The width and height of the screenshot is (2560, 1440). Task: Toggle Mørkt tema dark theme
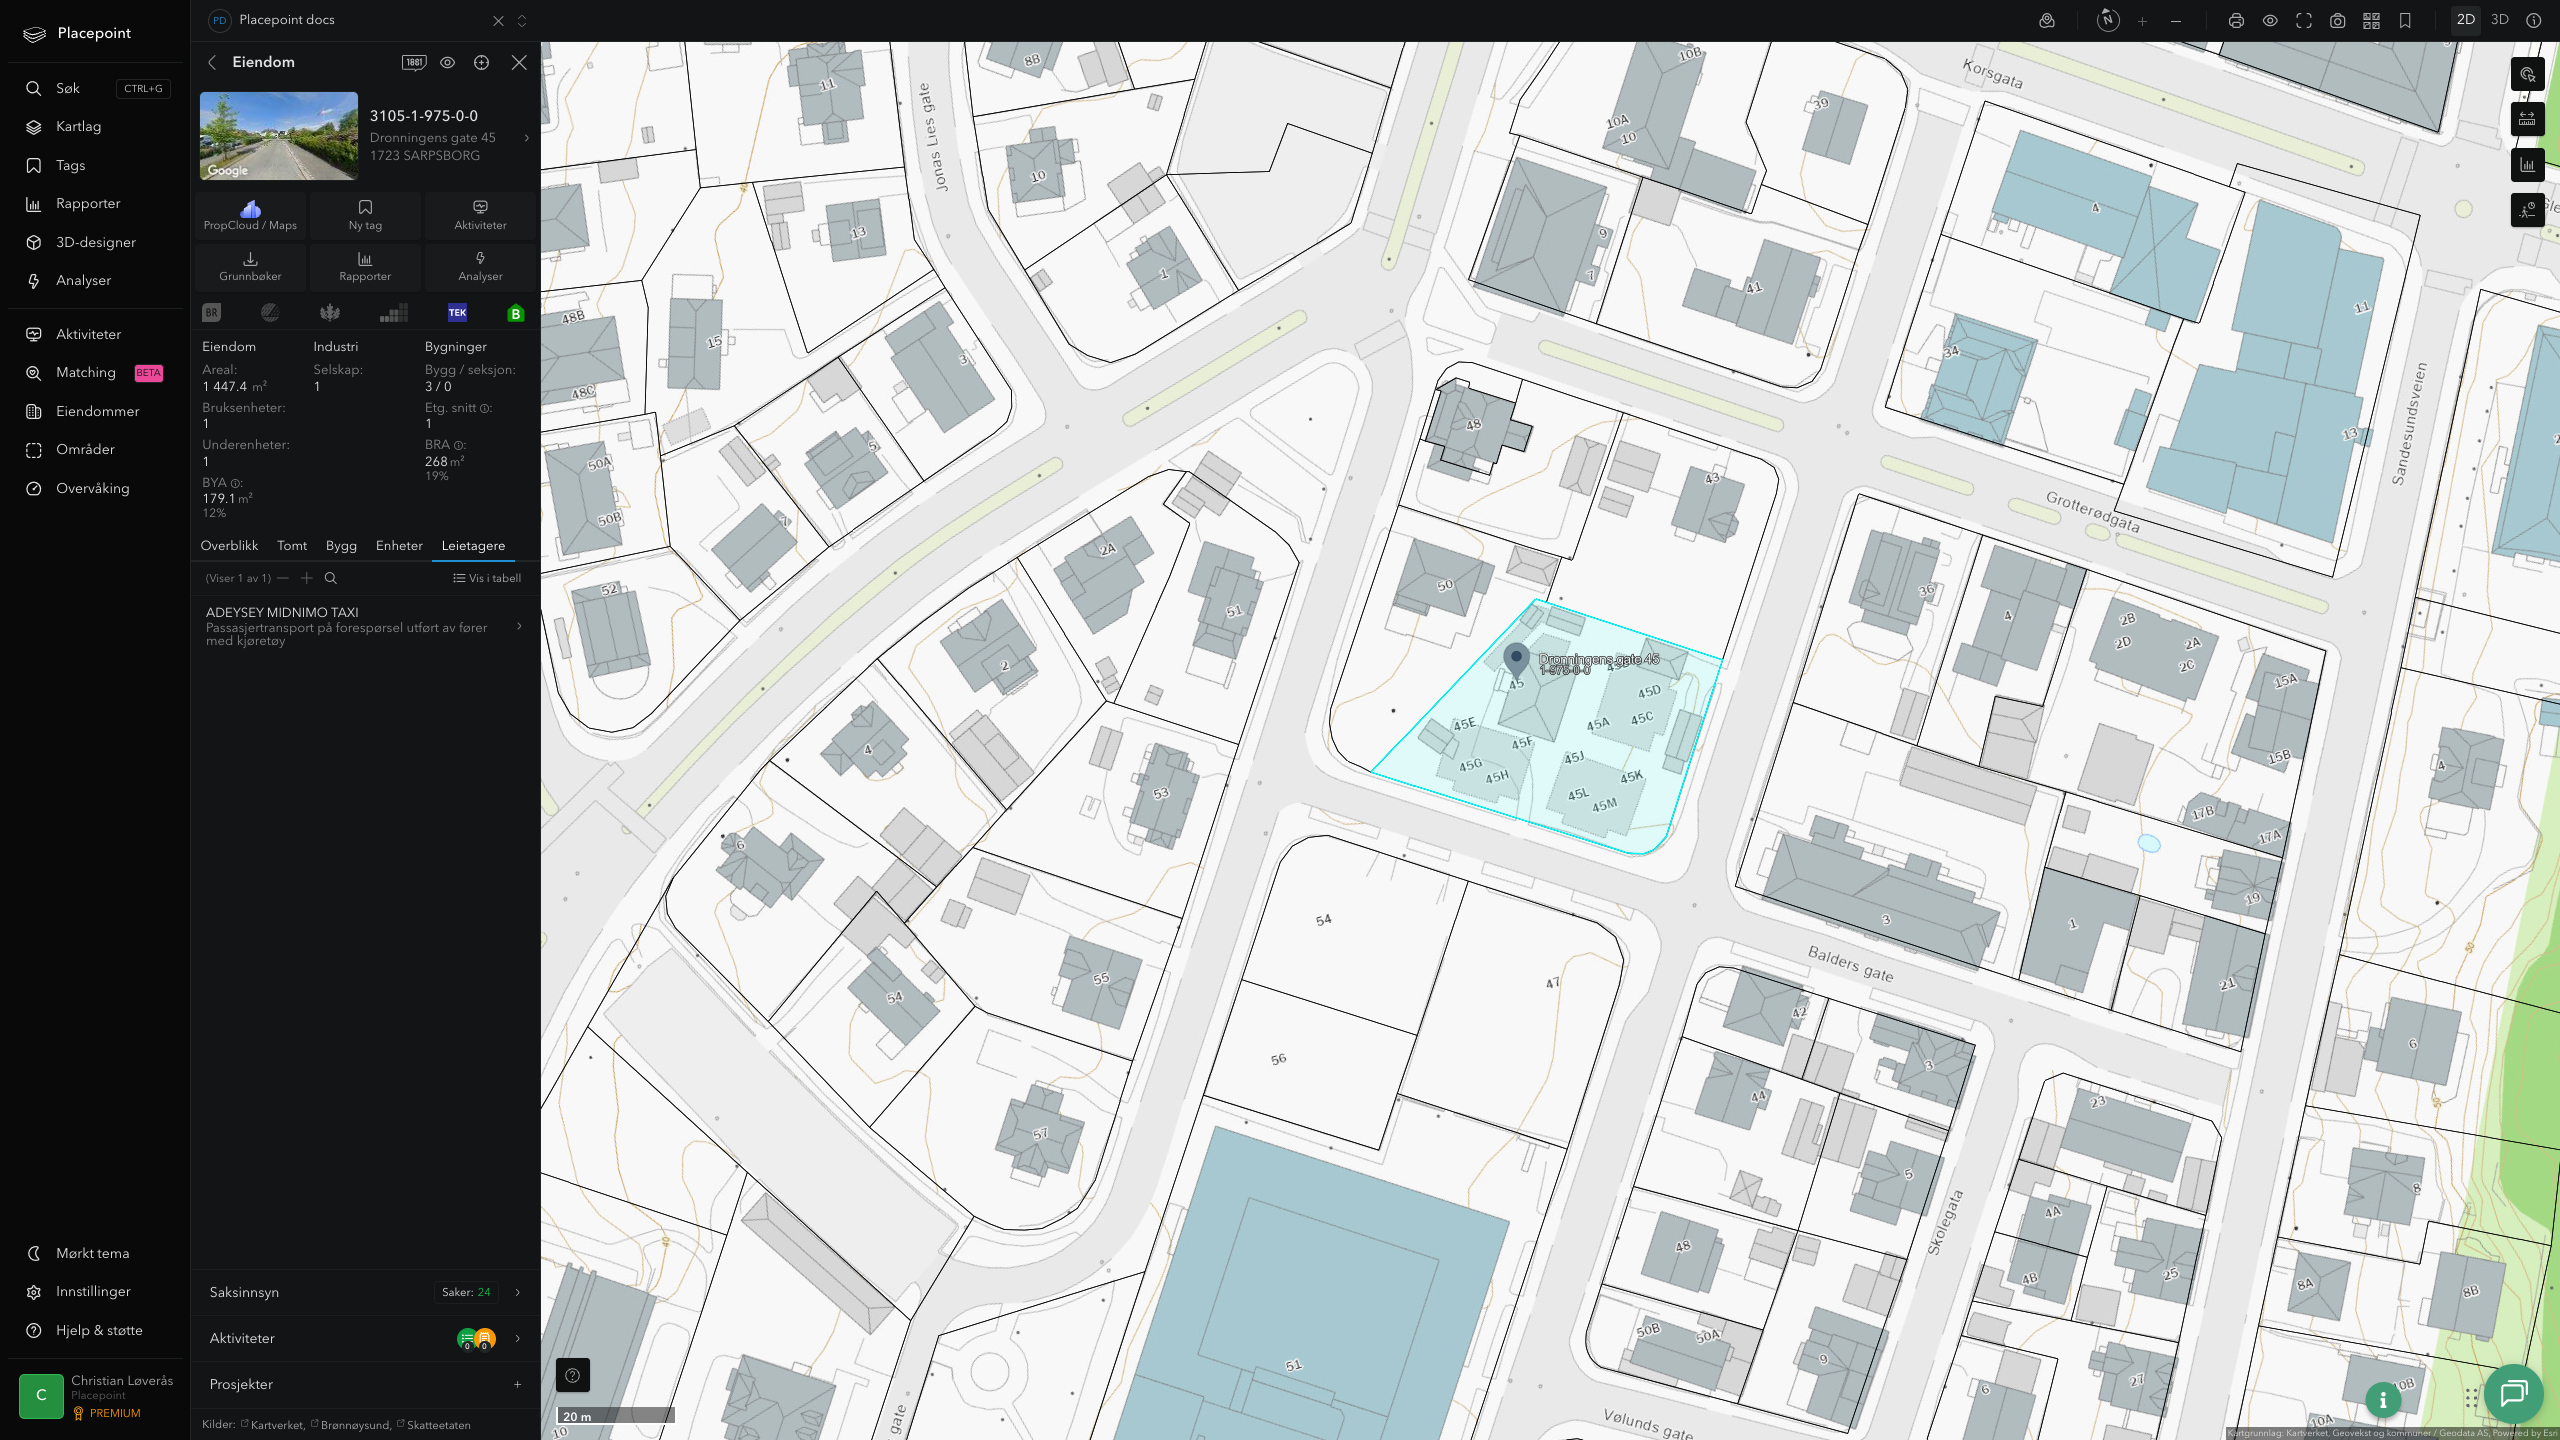coord(92,1253)
